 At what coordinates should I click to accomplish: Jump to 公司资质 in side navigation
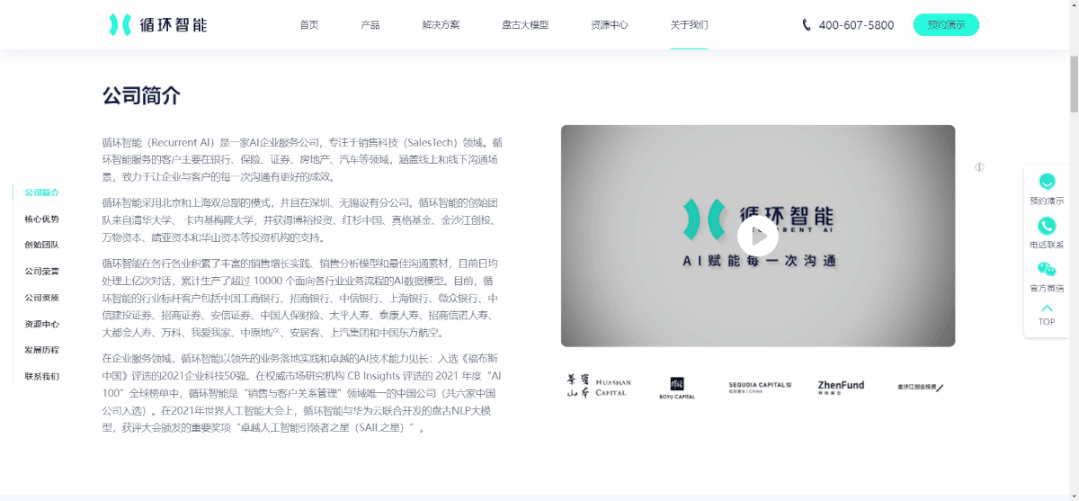[42, 298]
